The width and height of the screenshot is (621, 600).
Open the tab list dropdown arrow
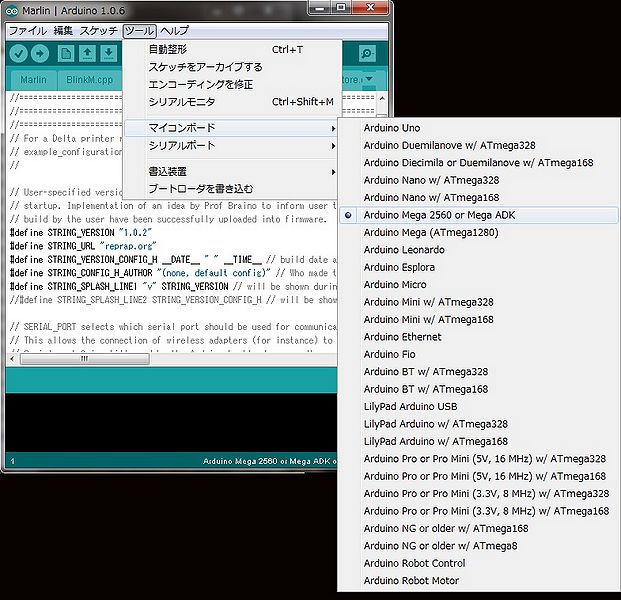(369, 79)
